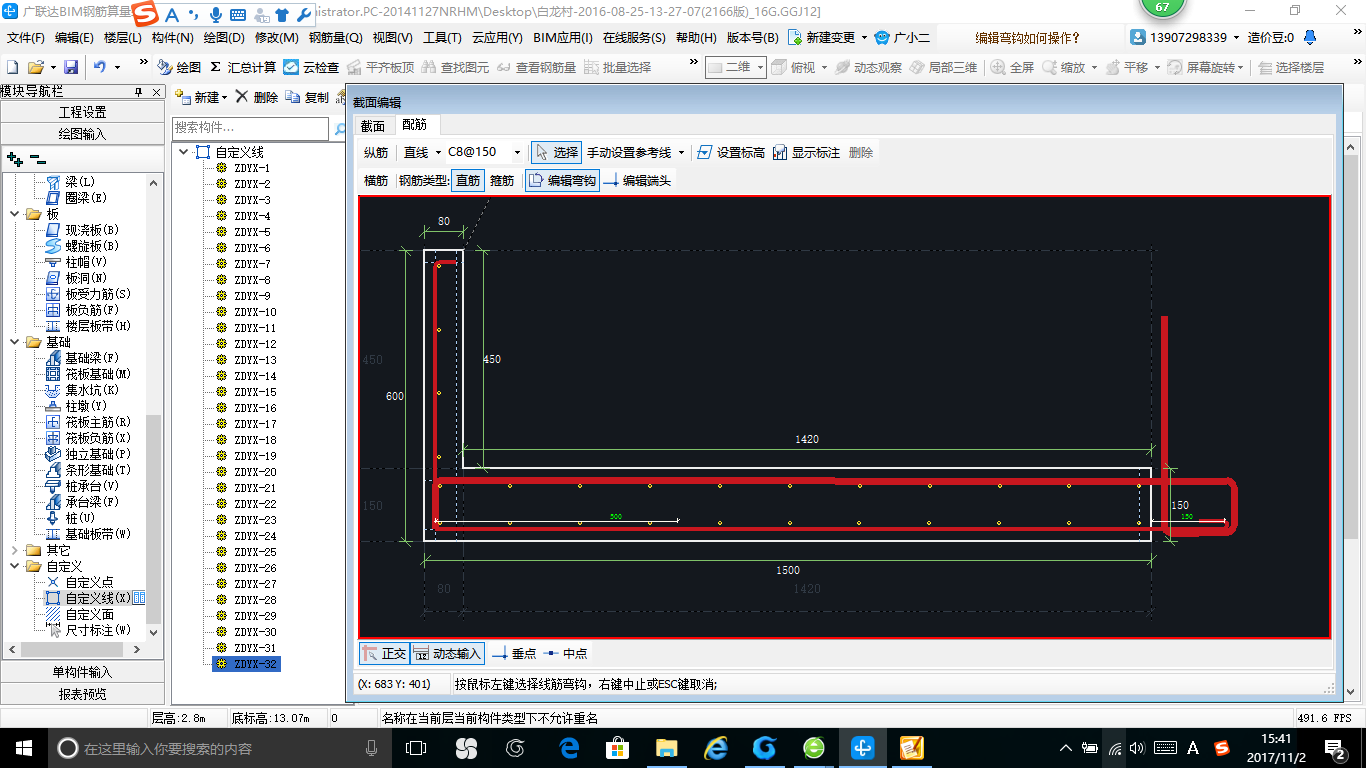Click the new file icon in toolbar
This screenshot has height=768, width=1366.
pos(12,67)
